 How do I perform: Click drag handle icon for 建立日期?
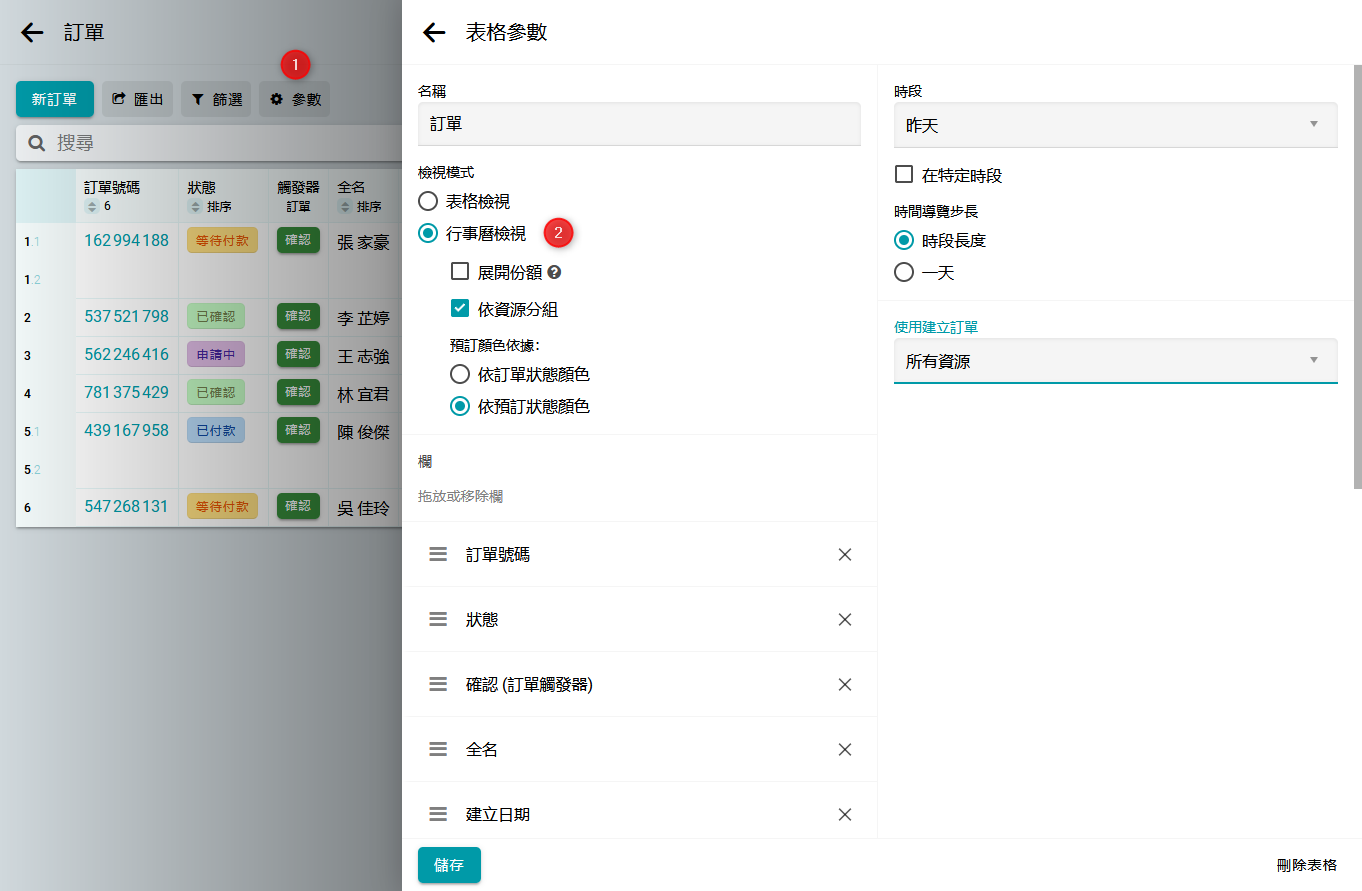point(438,814)
